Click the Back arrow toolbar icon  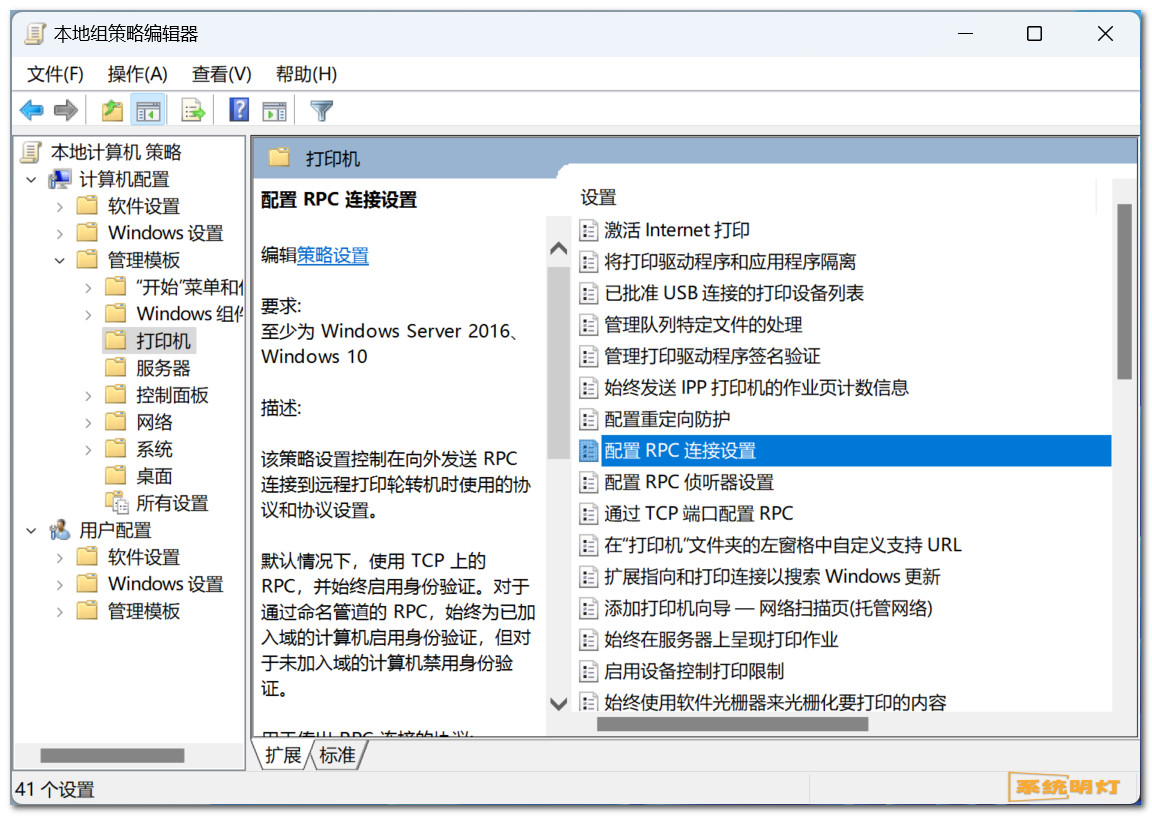pos(32,111)
